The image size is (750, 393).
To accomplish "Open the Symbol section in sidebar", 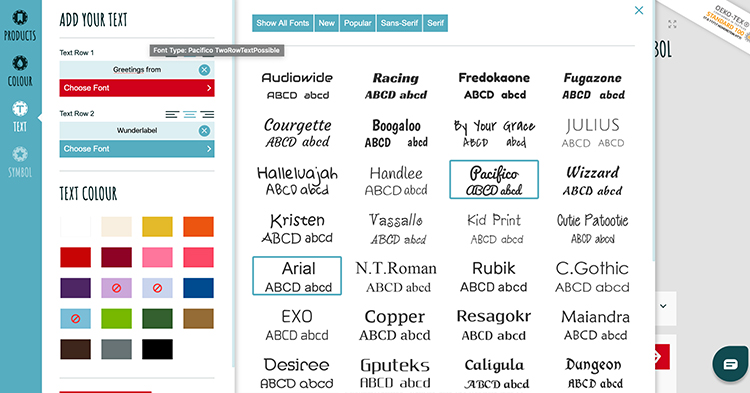I will [x=20, y=163].
